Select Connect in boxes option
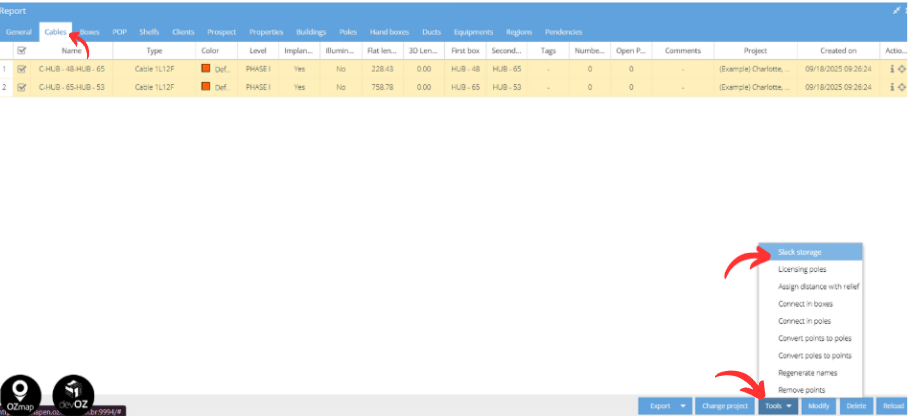This screenshot has width=908, height=416. (x=811, y=304)
